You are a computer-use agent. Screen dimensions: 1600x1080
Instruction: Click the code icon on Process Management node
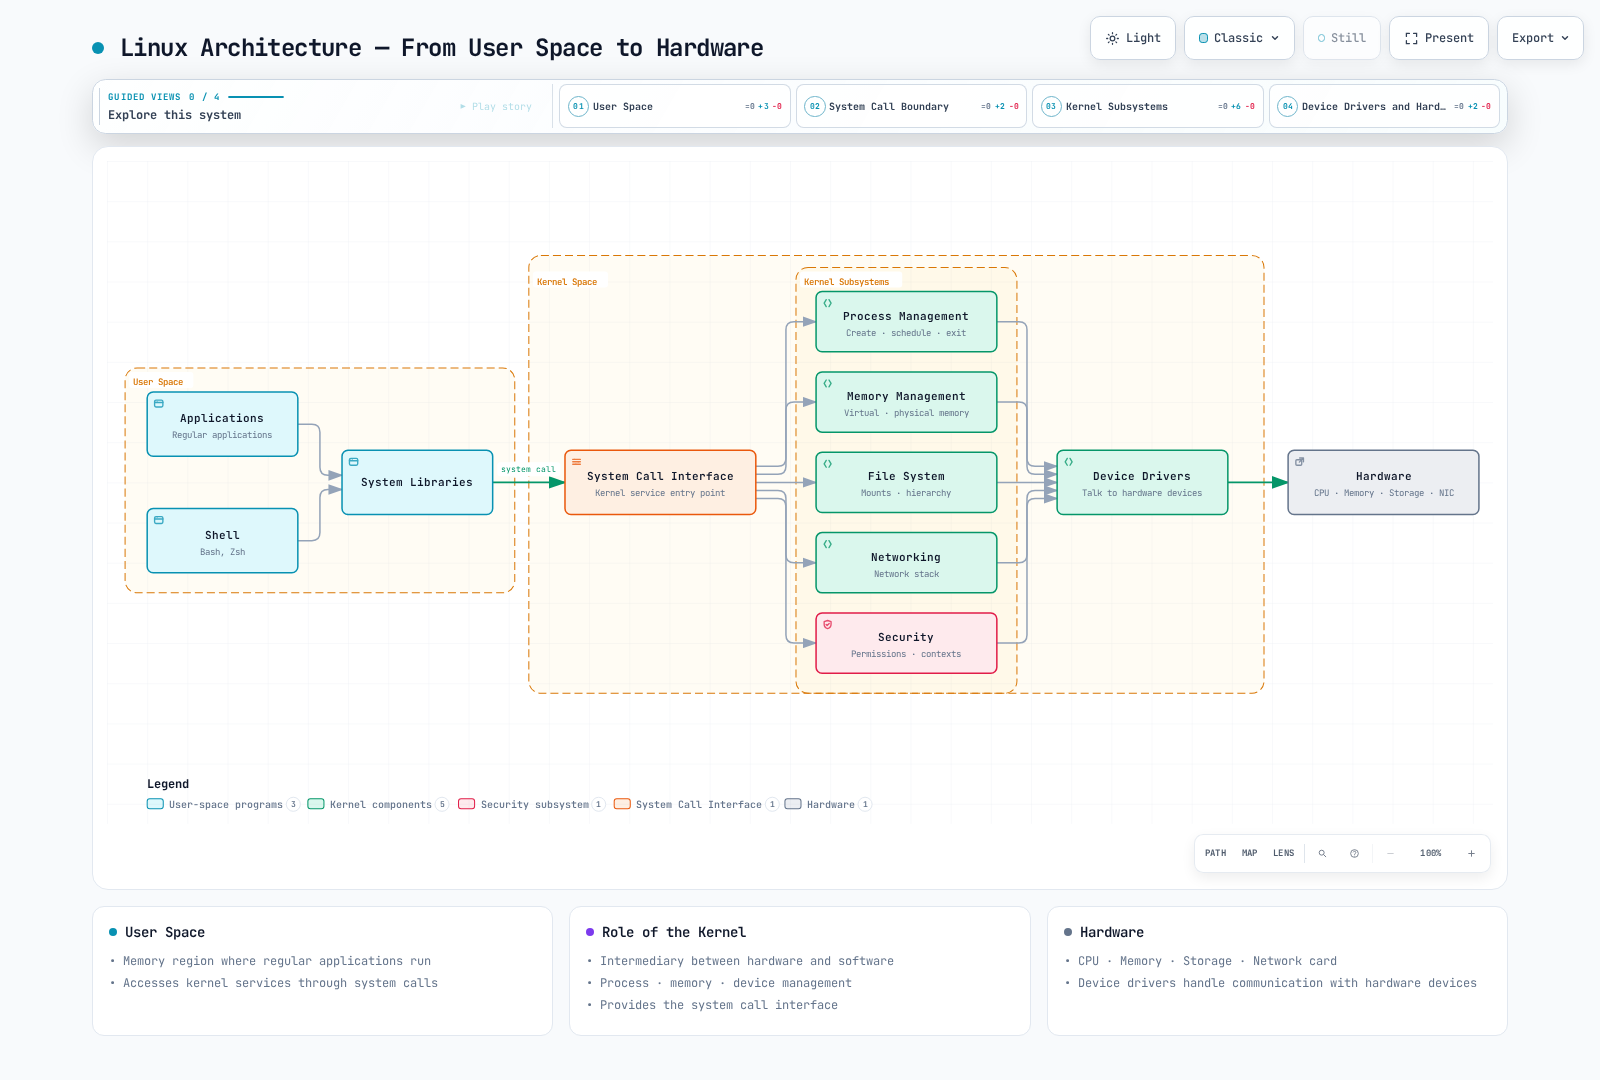pos(828,303)
